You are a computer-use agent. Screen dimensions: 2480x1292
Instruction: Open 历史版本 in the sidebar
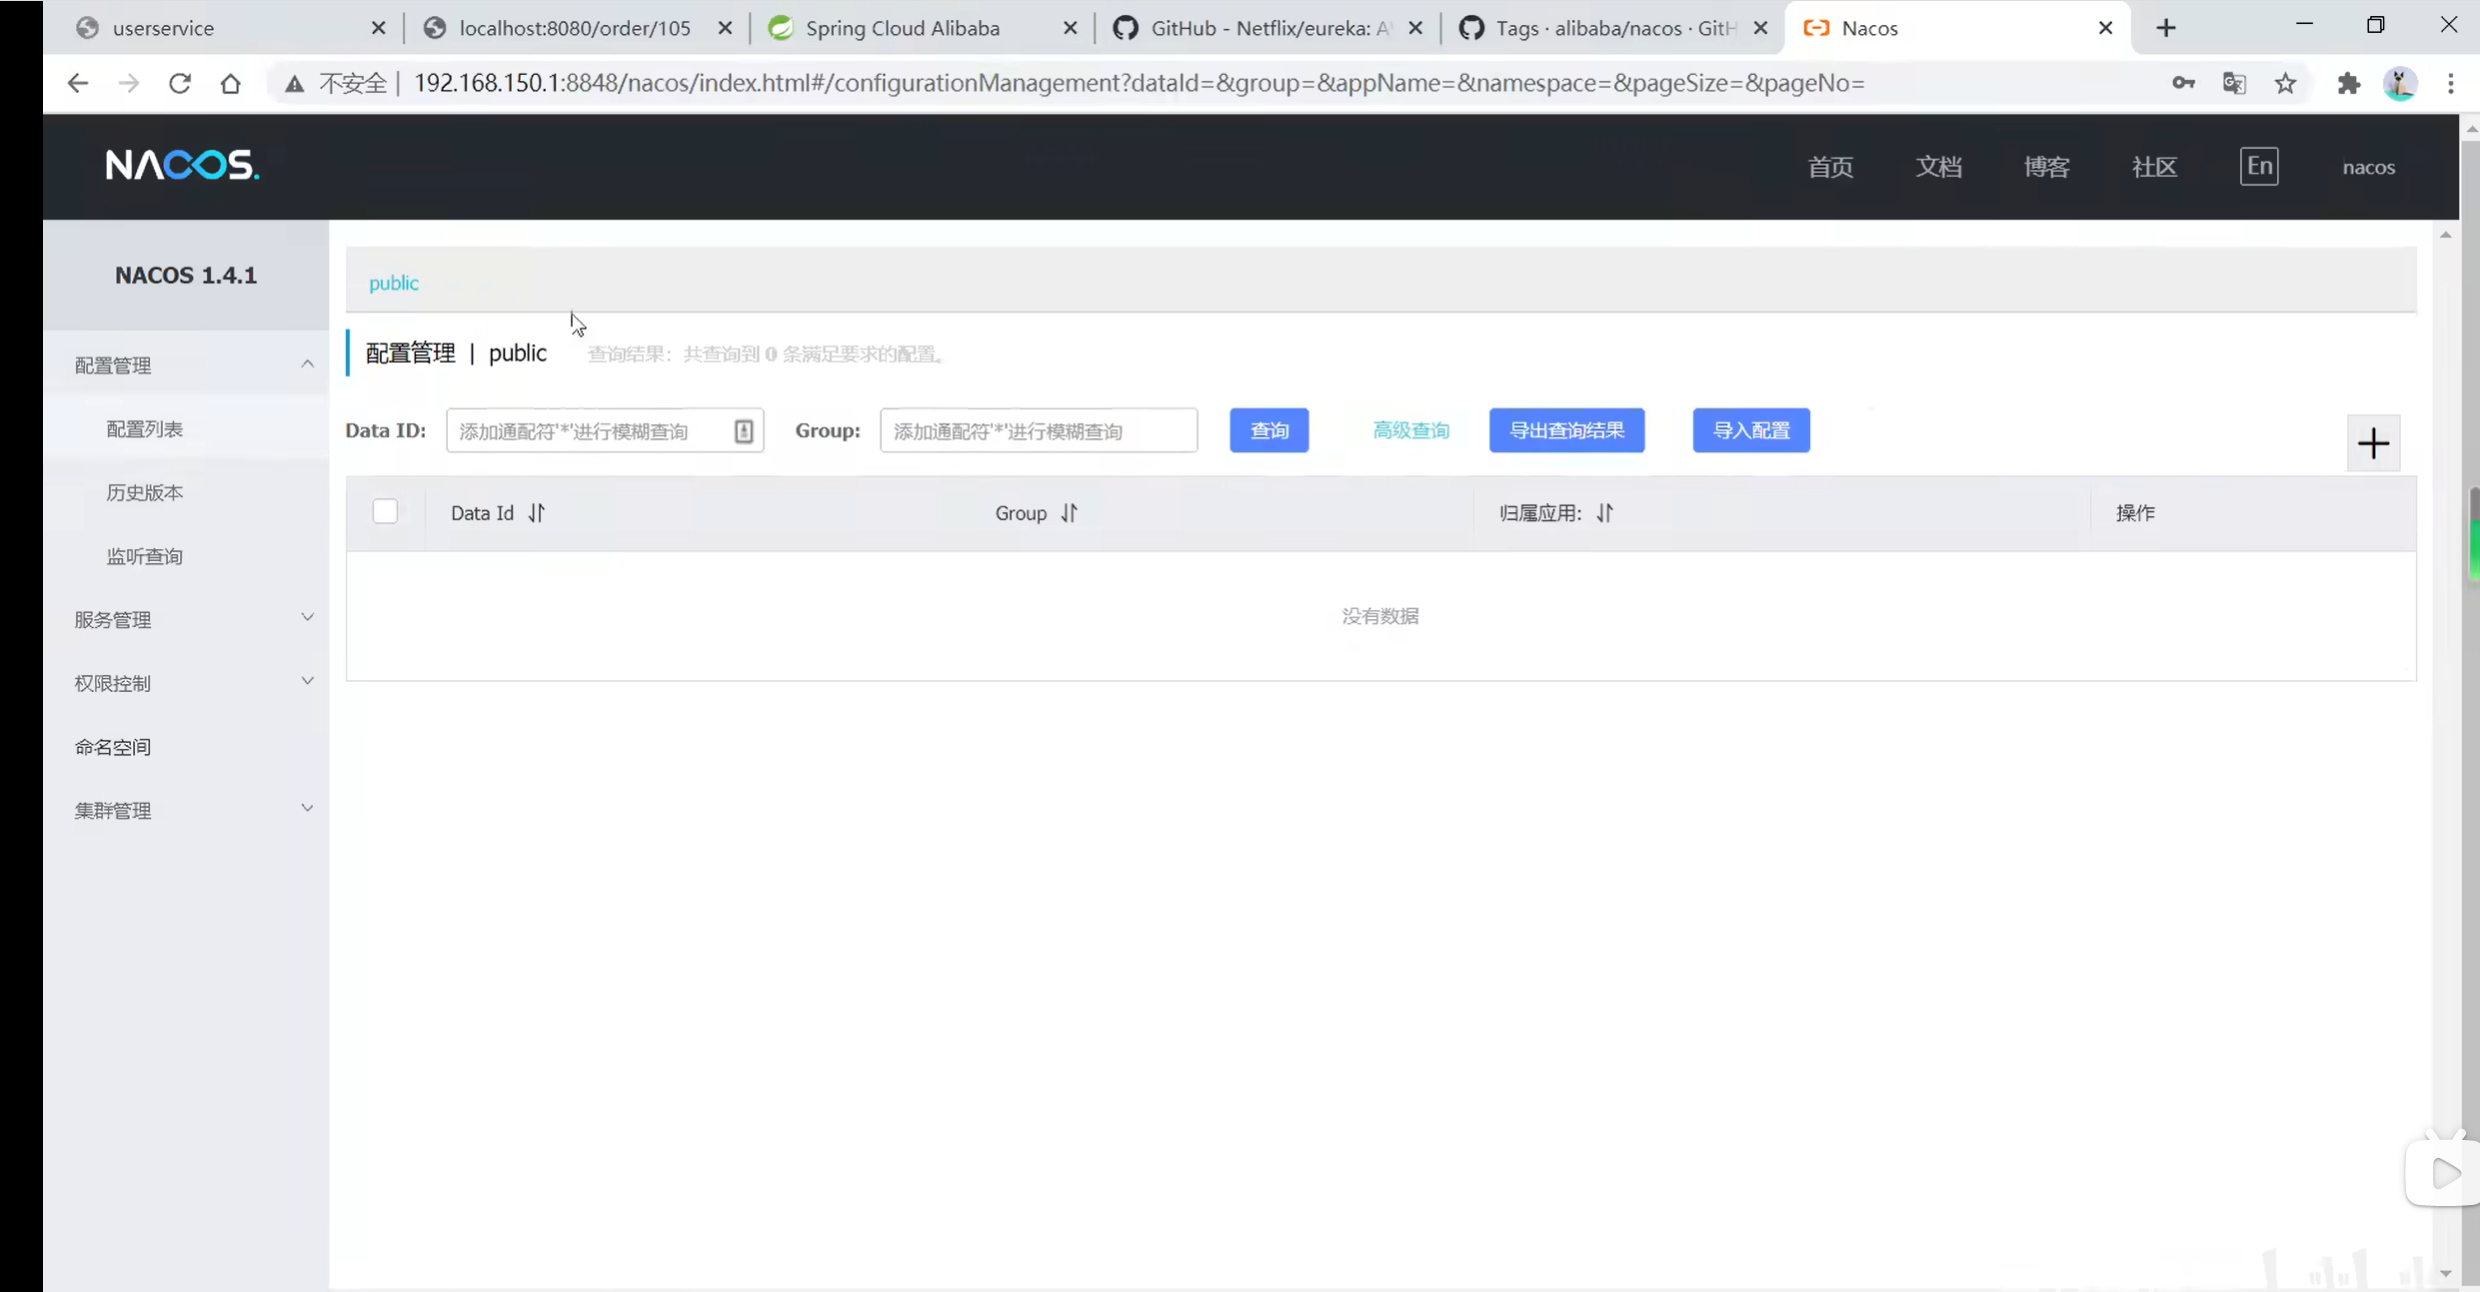click(x=145, y=492)
